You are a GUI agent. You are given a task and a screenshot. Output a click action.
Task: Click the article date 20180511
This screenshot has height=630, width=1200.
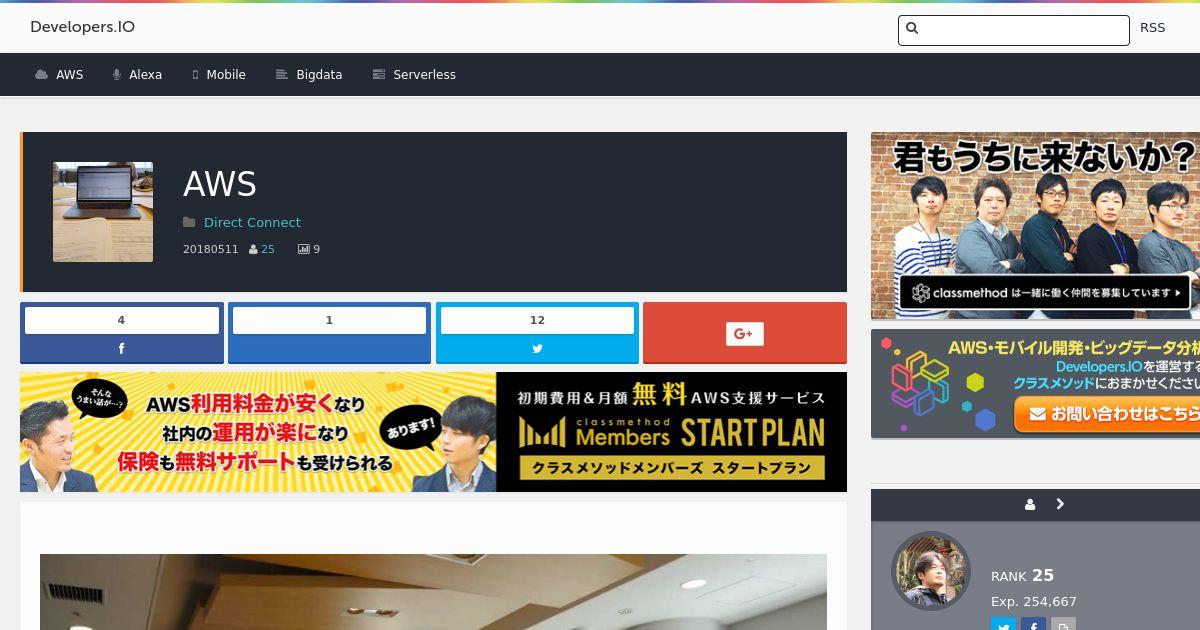pos(211,250)
